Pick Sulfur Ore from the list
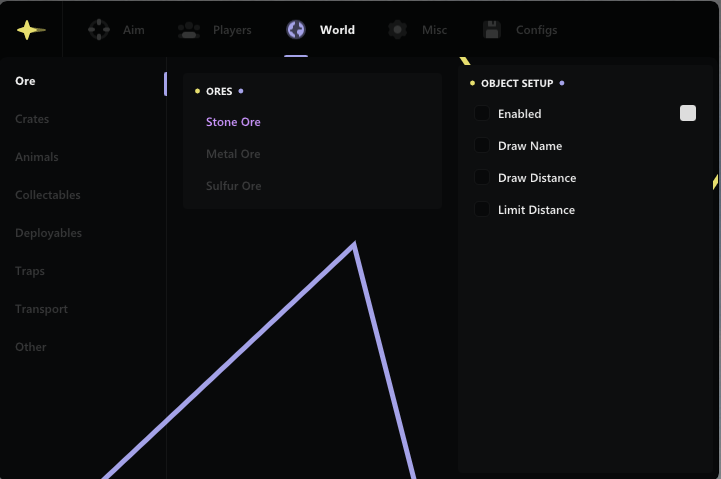The height and width of the screenshot is (479, 721). pos(234,186)
